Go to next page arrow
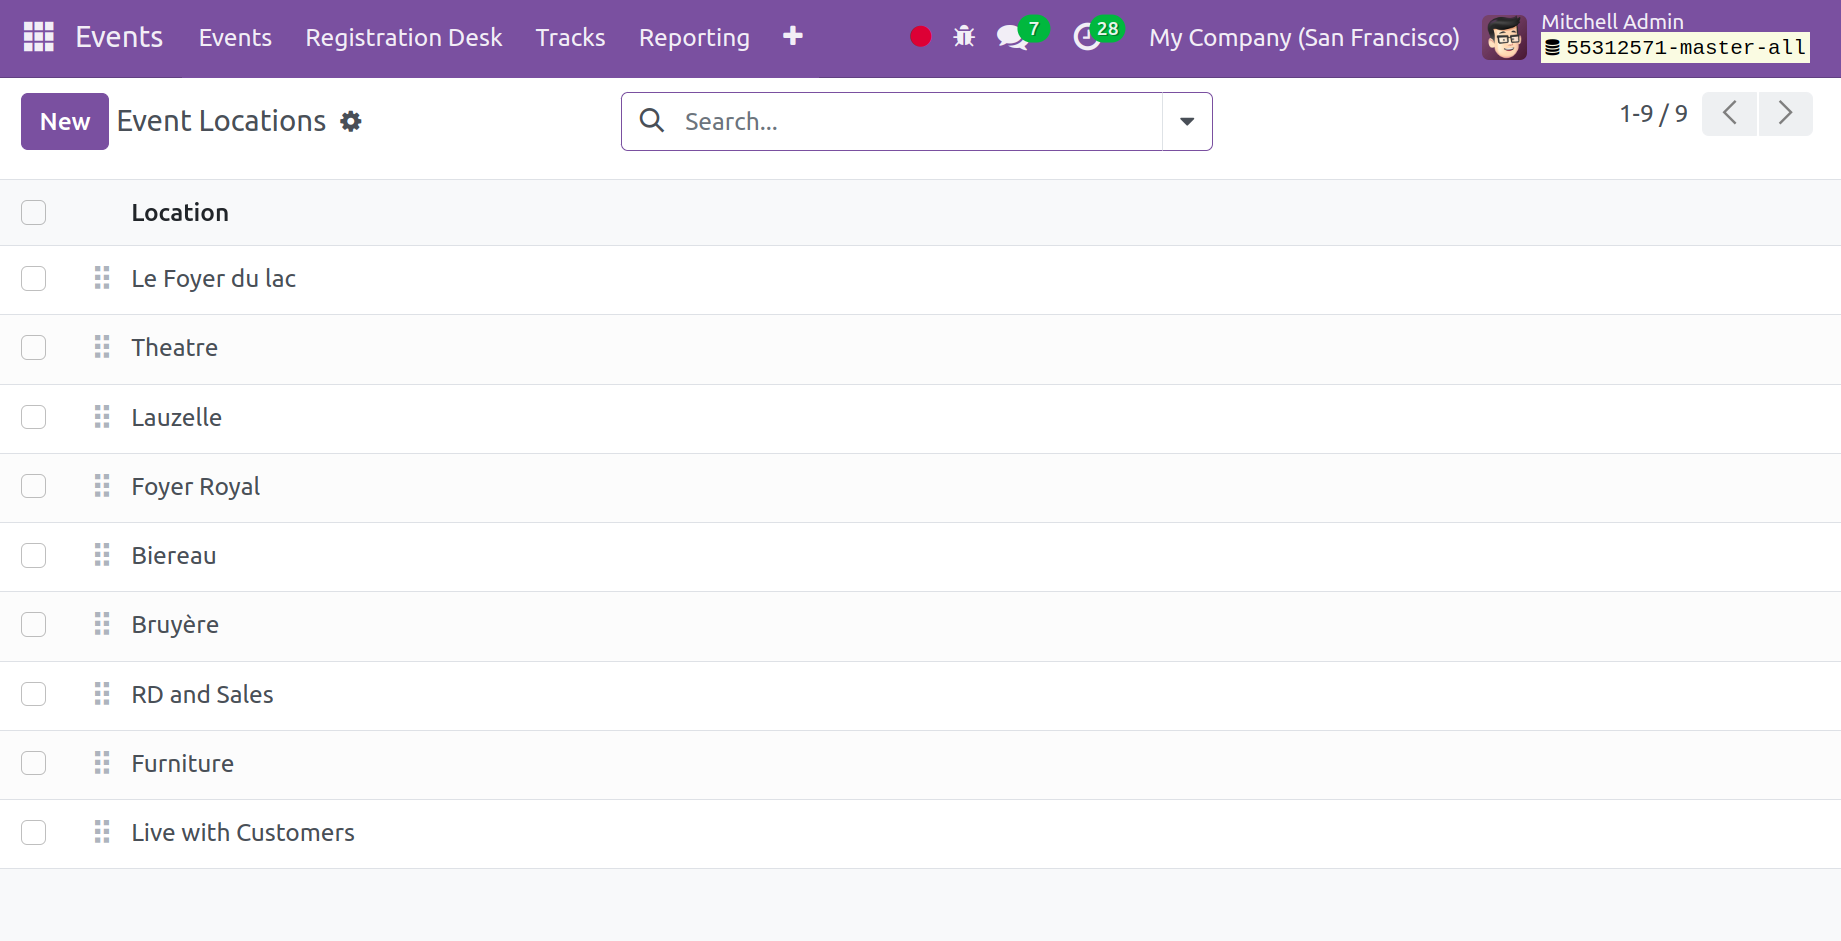1841x941 pixels. (x=1785, y=113)
